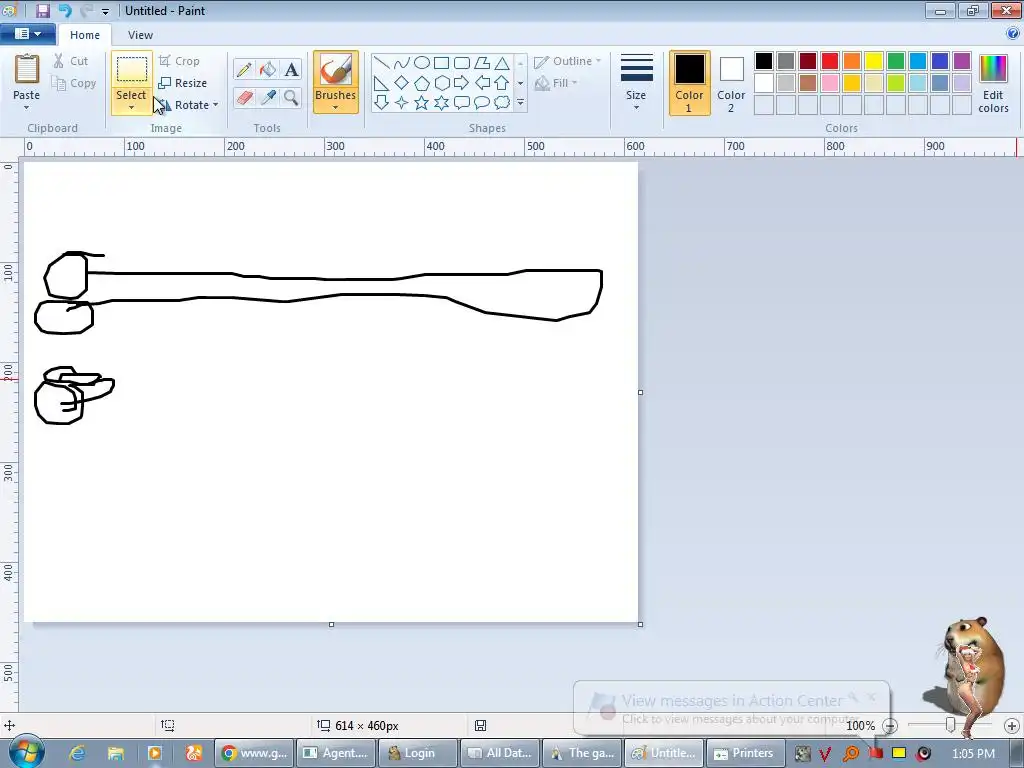Screen dimensions: 1024x768
Task: Open Edit colors dialog
Action: [993, 84]
